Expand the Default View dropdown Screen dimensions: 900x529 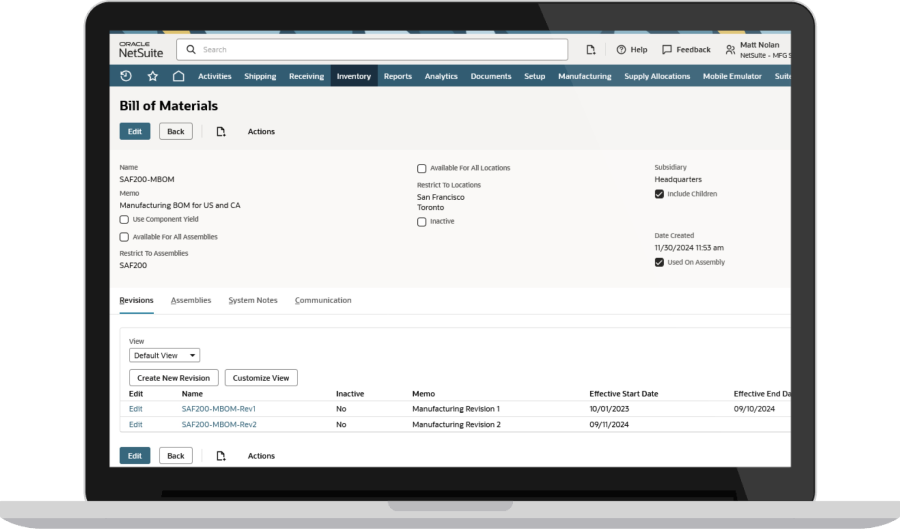(x=165, y=355)
